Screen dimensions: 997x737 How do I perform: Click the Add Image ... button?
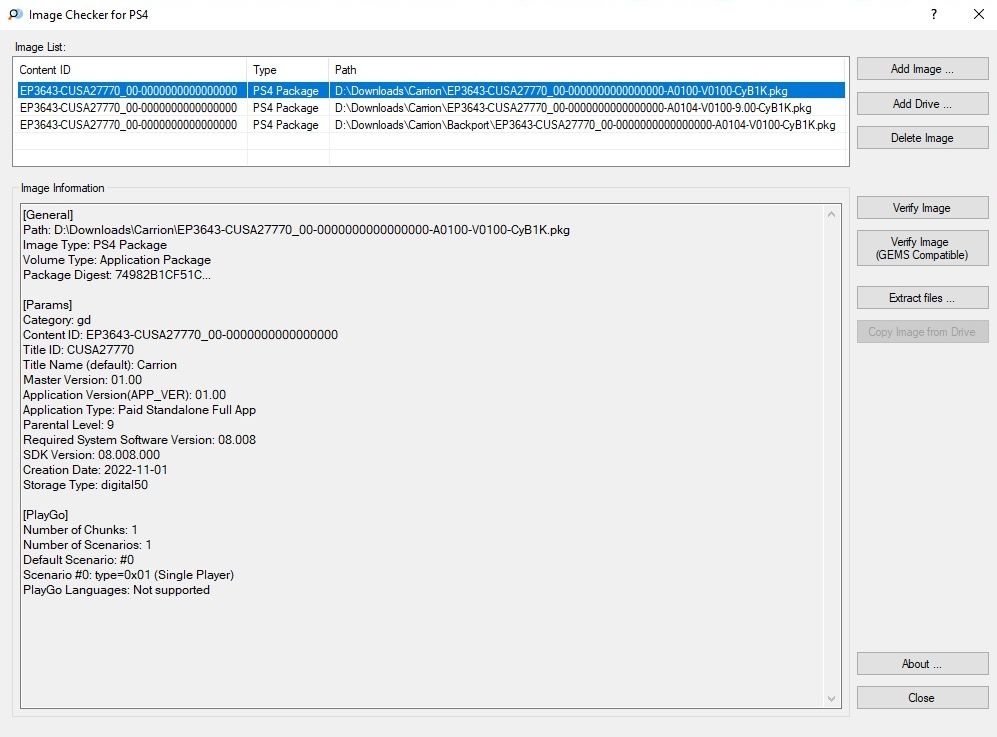click(x=922, y=69)
